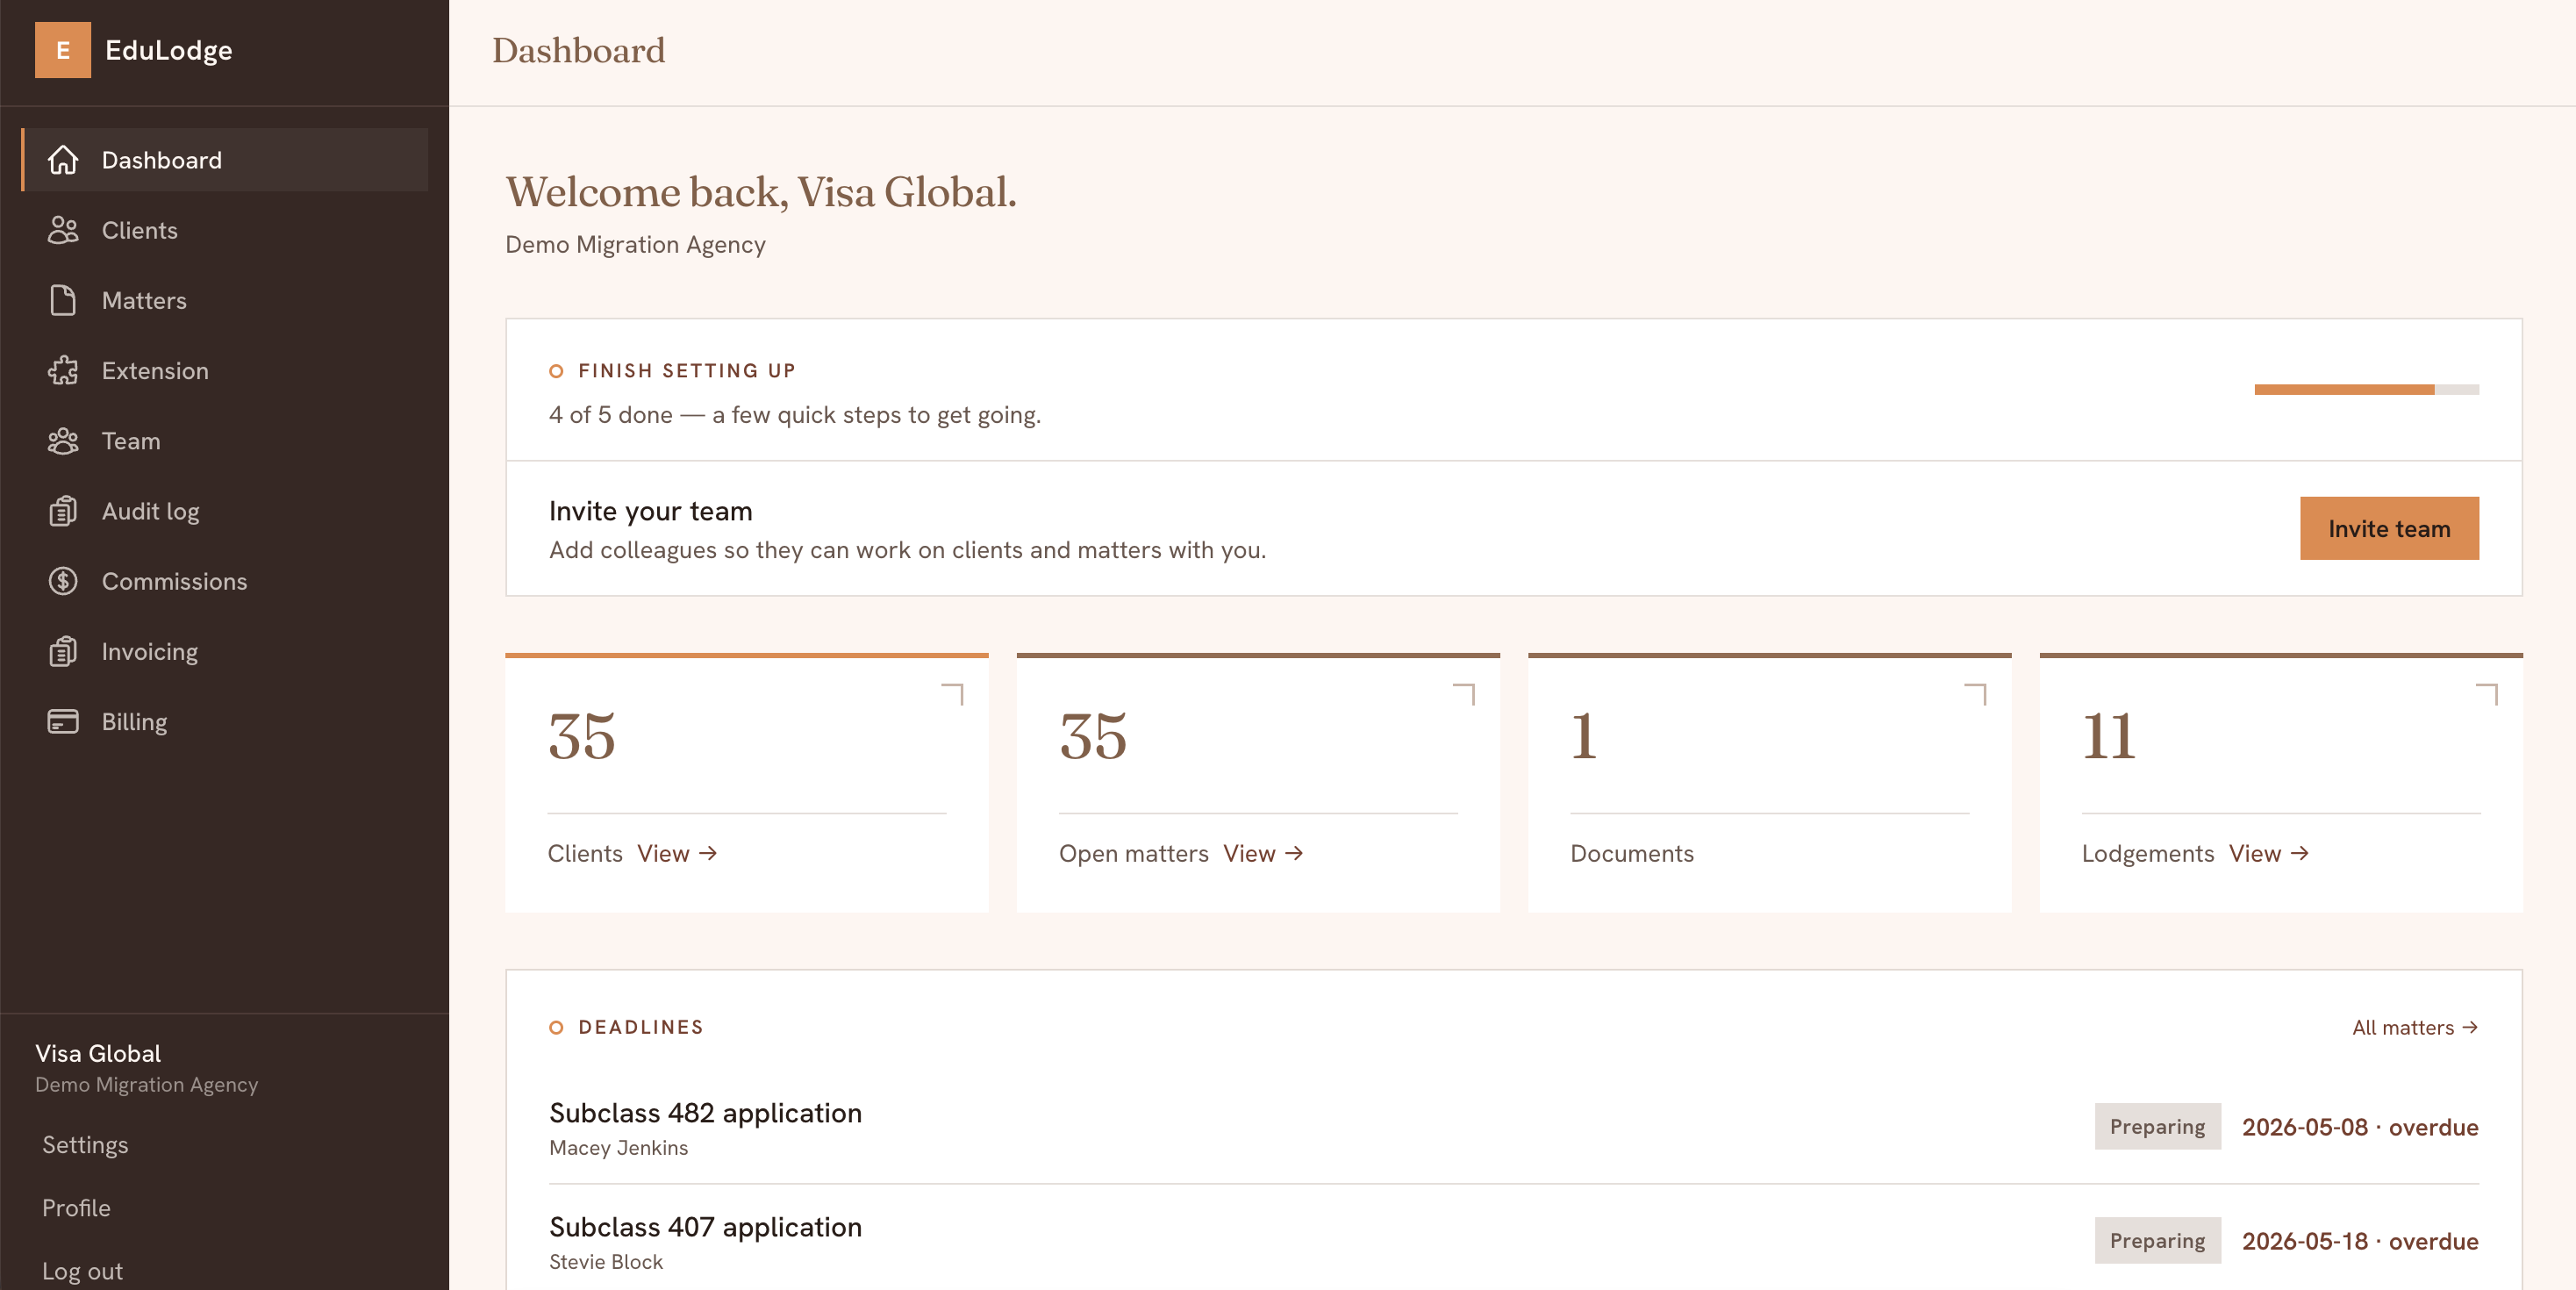Click the Stevie Block client name
Image resolution: width=2576 pixels, height=1290 pixels.
(x=606, y=1262)
